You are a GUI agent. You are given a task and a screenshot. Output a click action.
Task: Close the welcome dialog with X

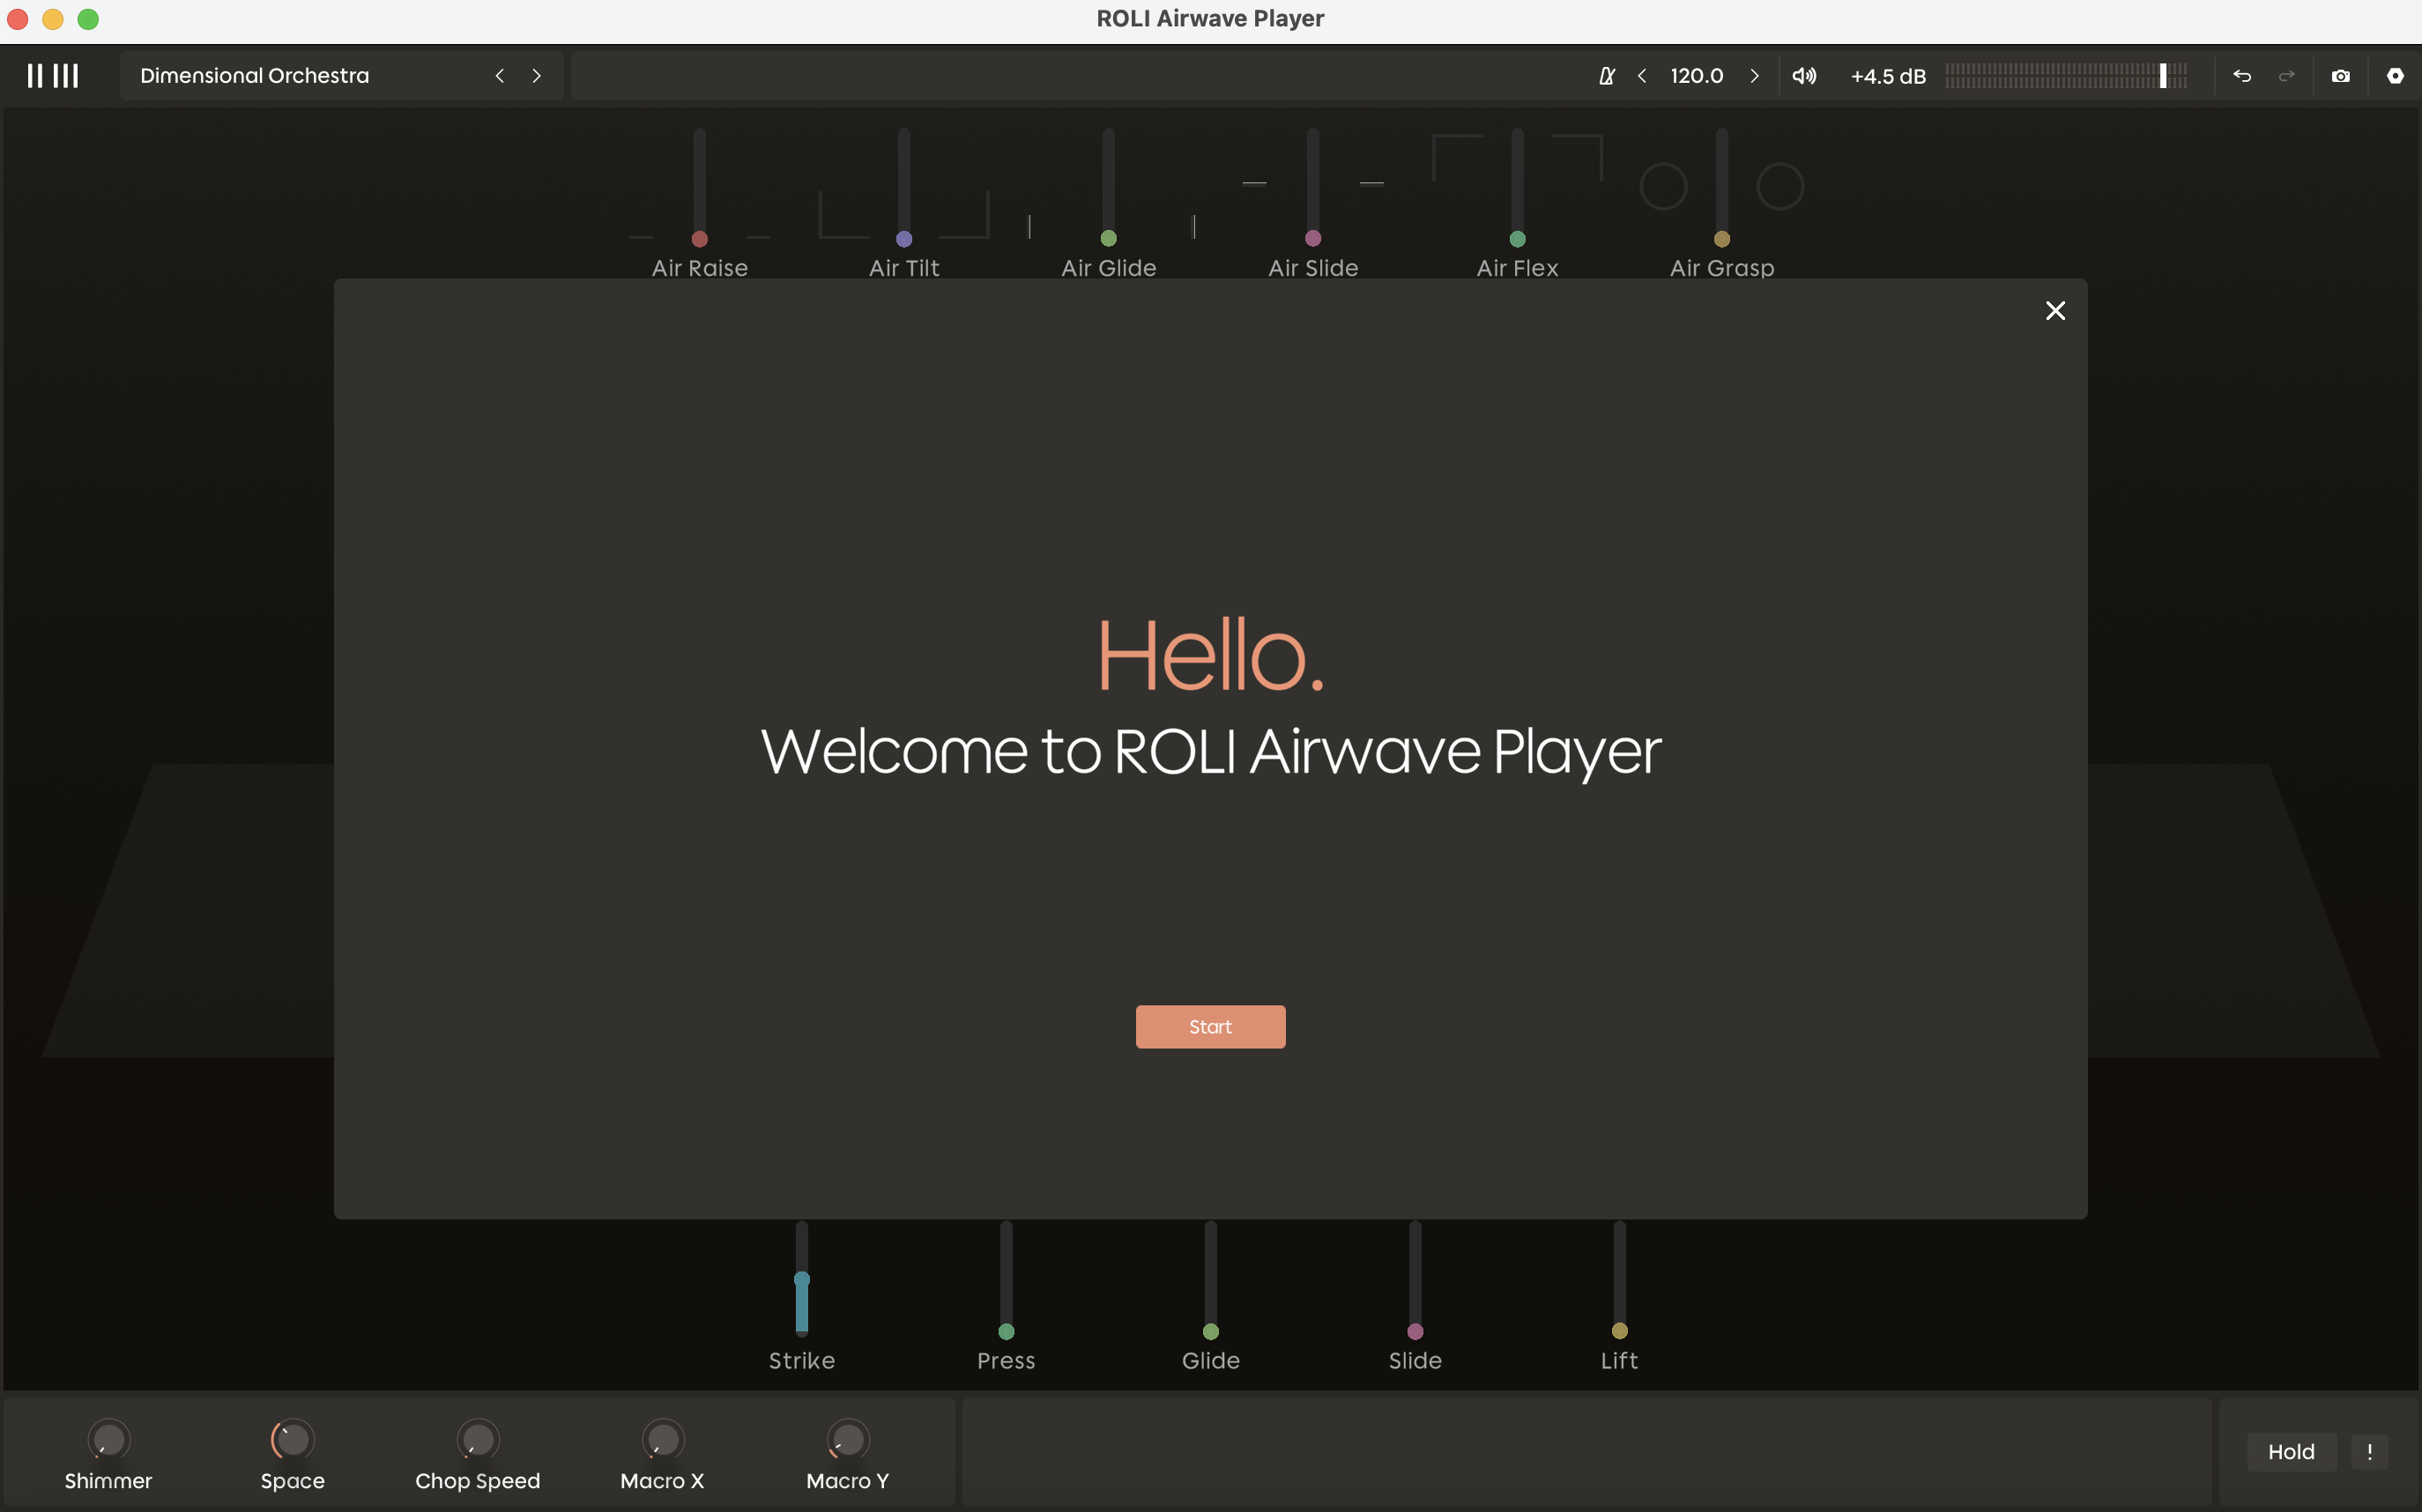pos(2055,311)
